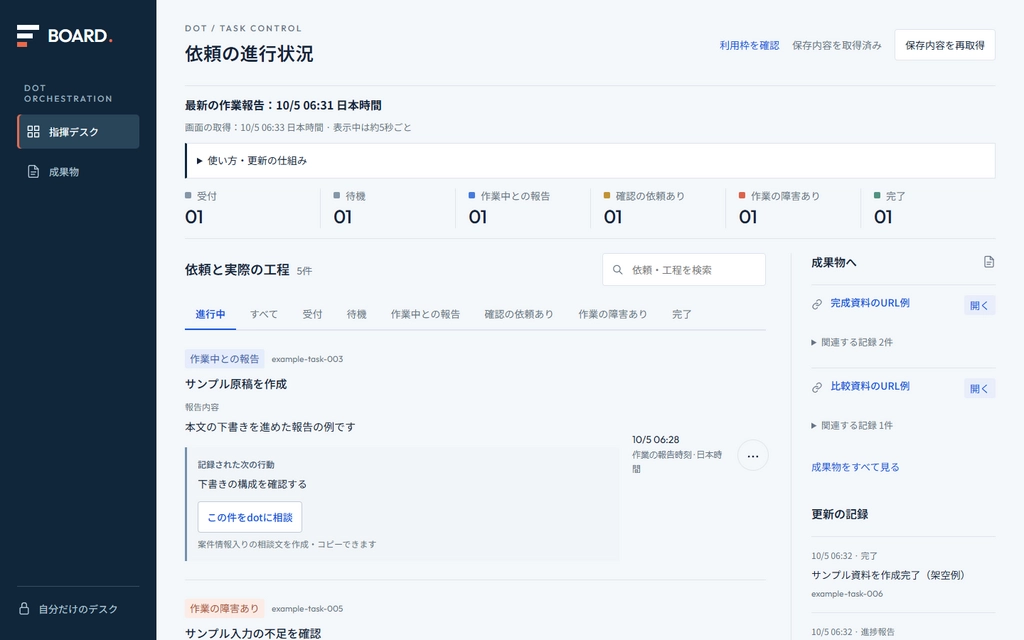Click the 10/5 06:28 report timestamp
Image resolution: width=1024 pixels, height=640 pixels.
coord(656,440)
